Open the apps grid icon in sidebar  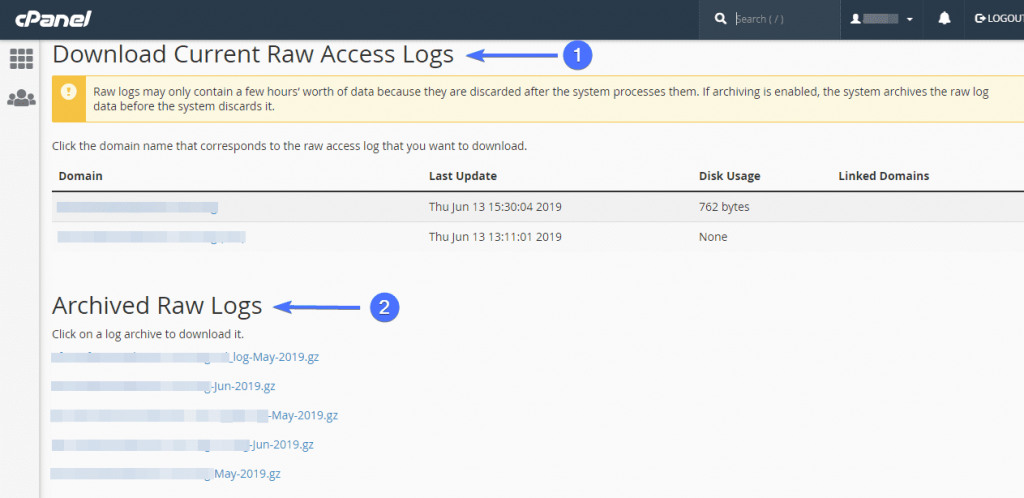pyautogui.click(x=21, y=59)
